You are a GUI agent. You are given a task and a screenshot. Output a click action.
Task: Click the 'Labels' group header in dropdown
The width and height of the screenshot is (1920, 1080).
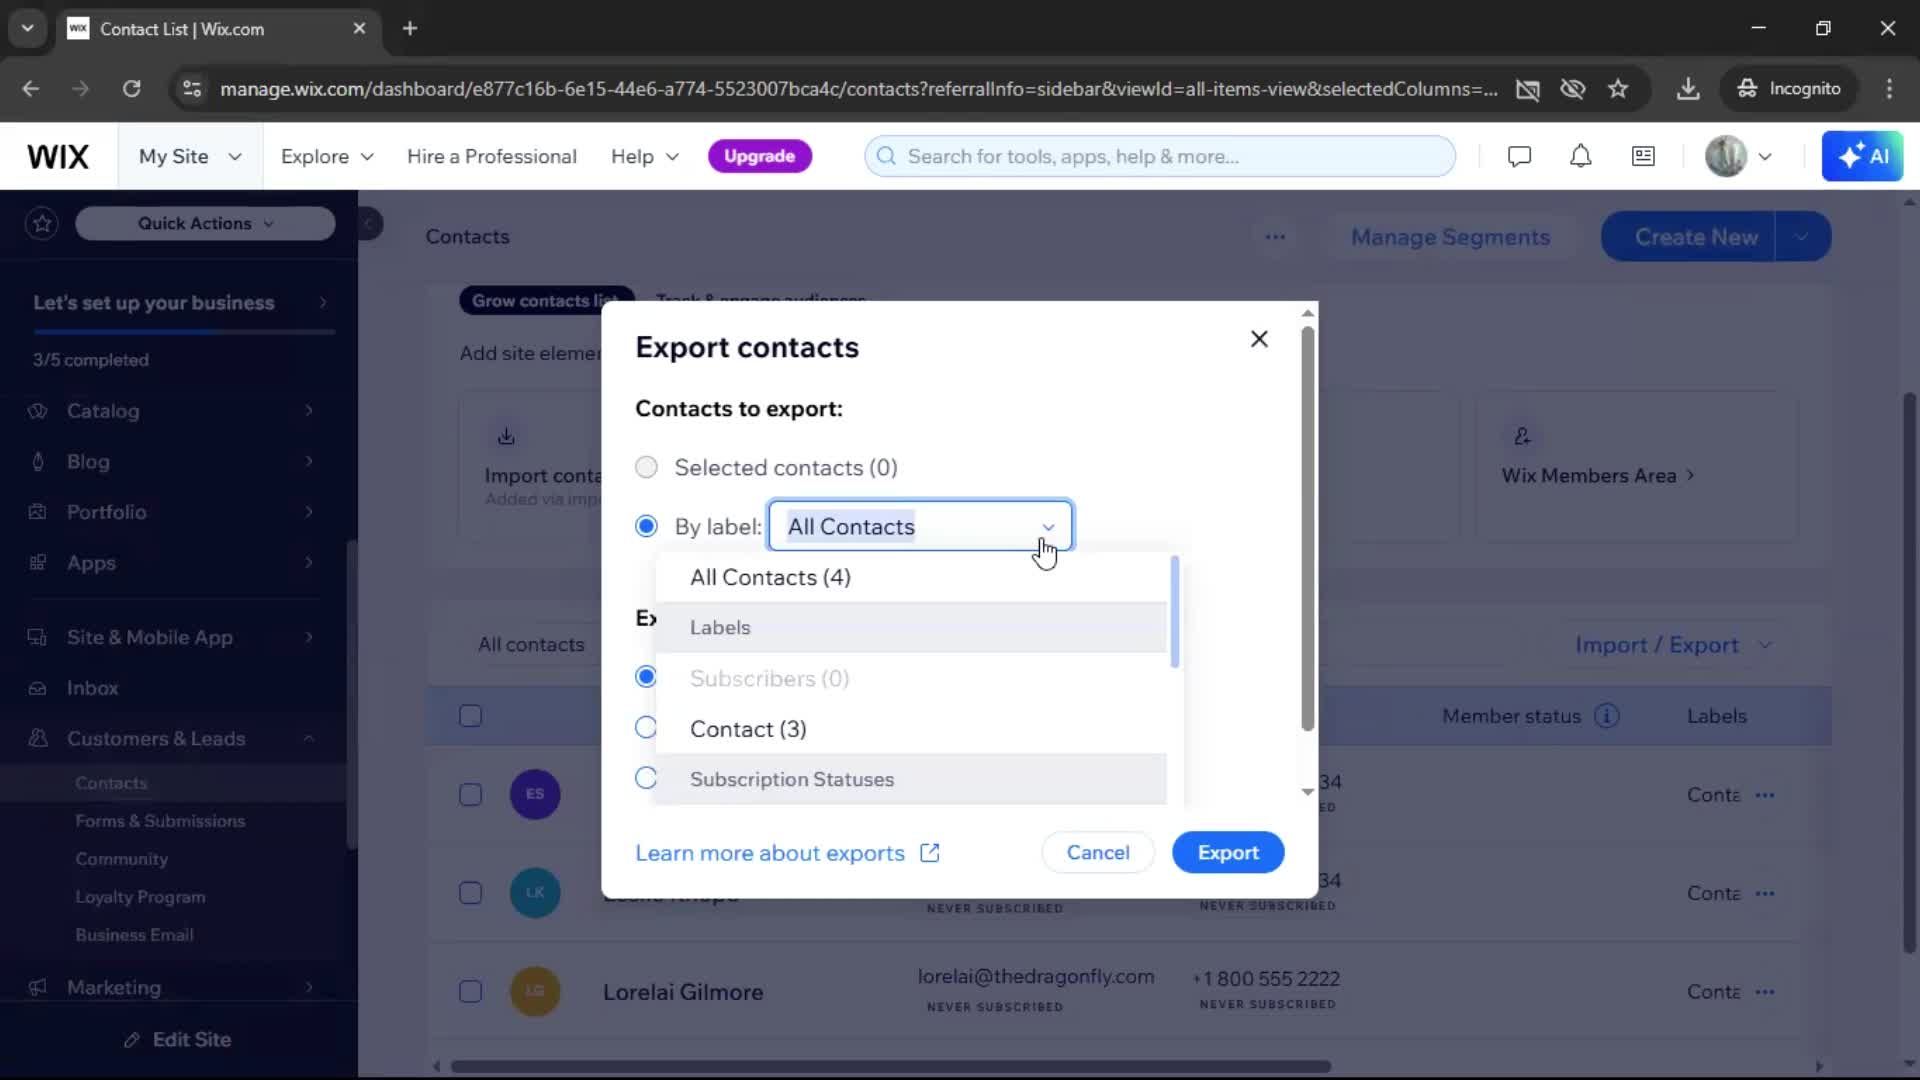tap(911, 627)
